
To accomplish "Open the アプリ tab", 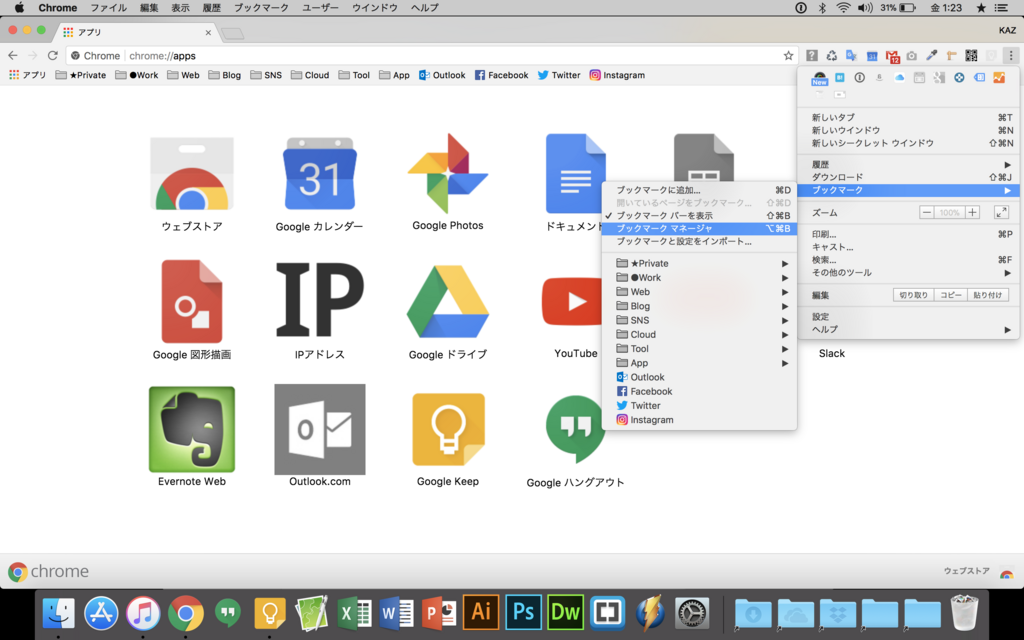I will coord(137,32).
